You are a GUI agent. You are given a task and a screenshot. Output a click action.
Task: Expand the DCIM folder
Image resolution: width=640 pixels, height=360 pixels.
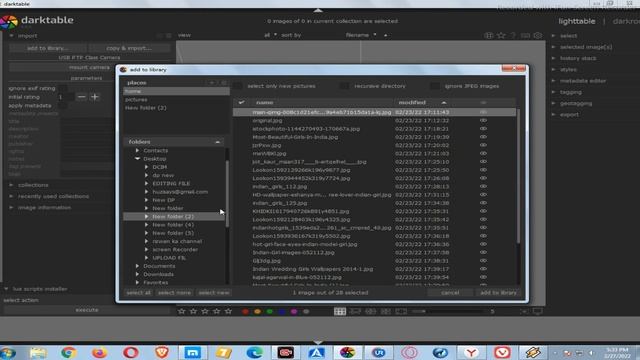click(147, 167)
